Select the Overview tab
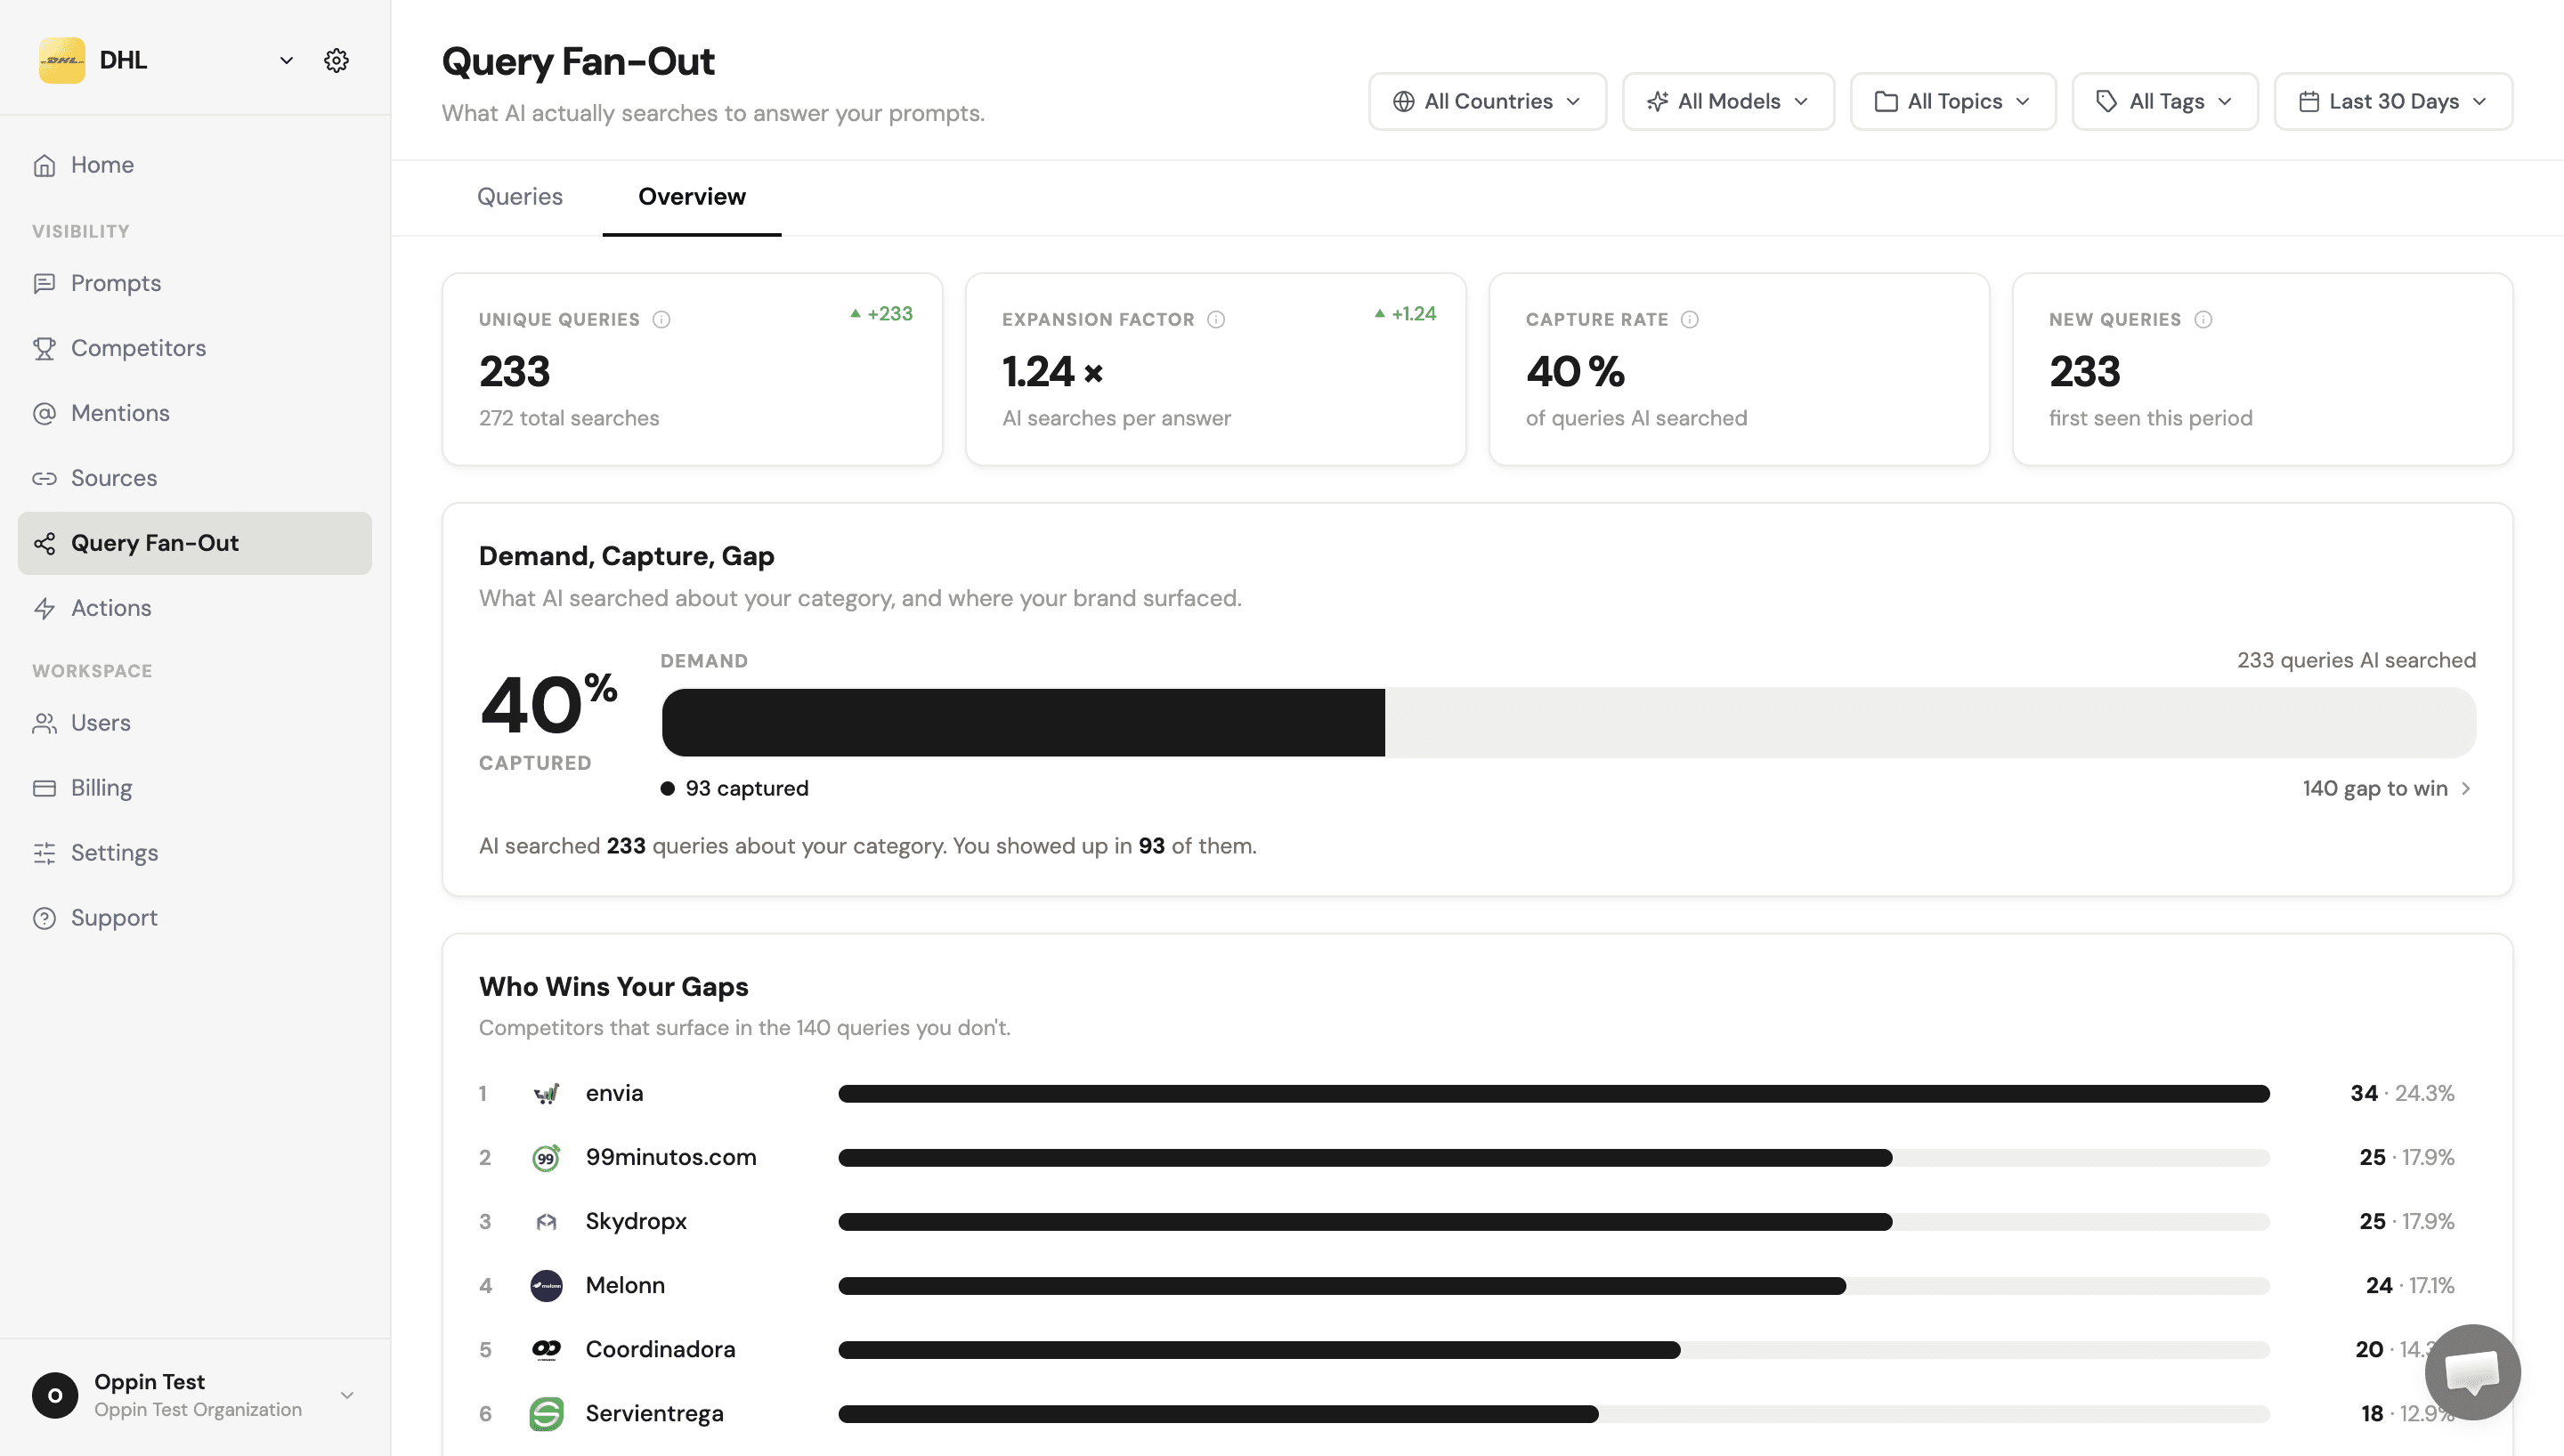The height and width of the screenshot is (1456, 2564). (x=692, y=197)
